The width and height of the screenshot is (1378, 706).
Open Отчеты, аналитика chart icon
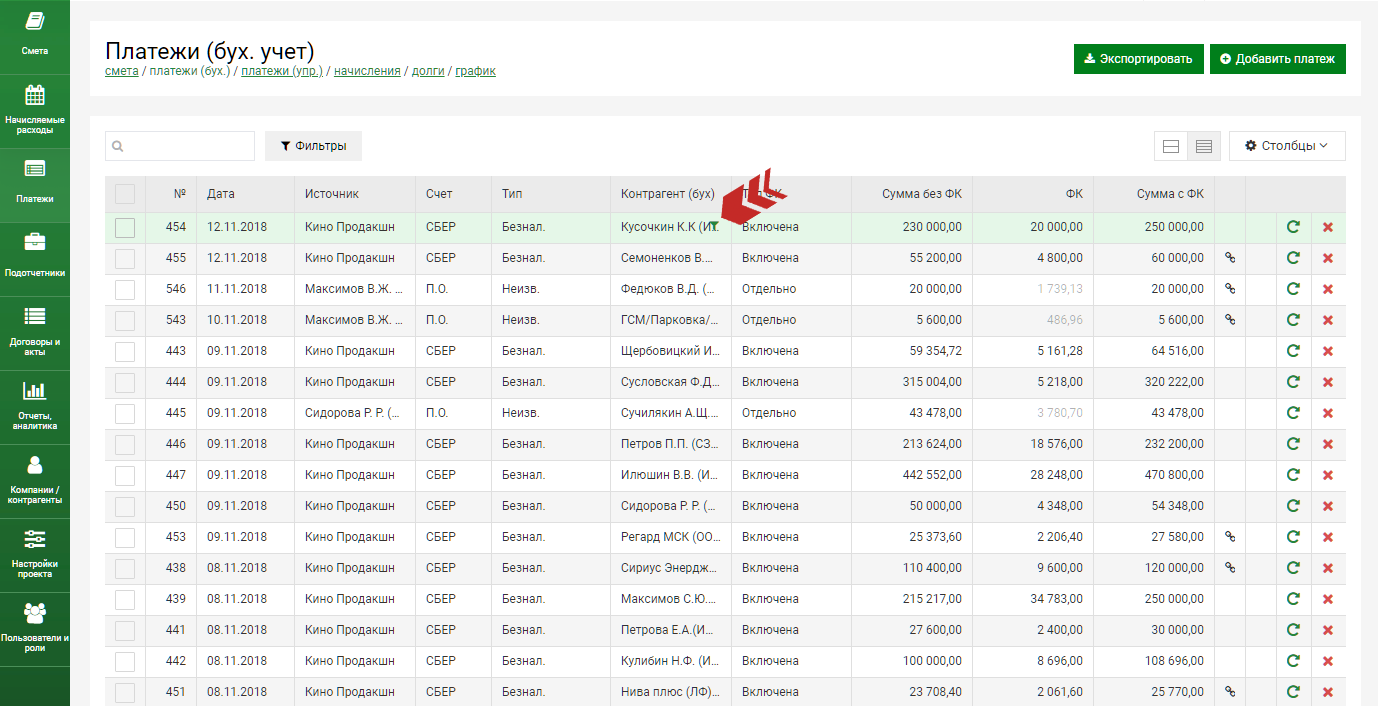click(x=34, y=392)
